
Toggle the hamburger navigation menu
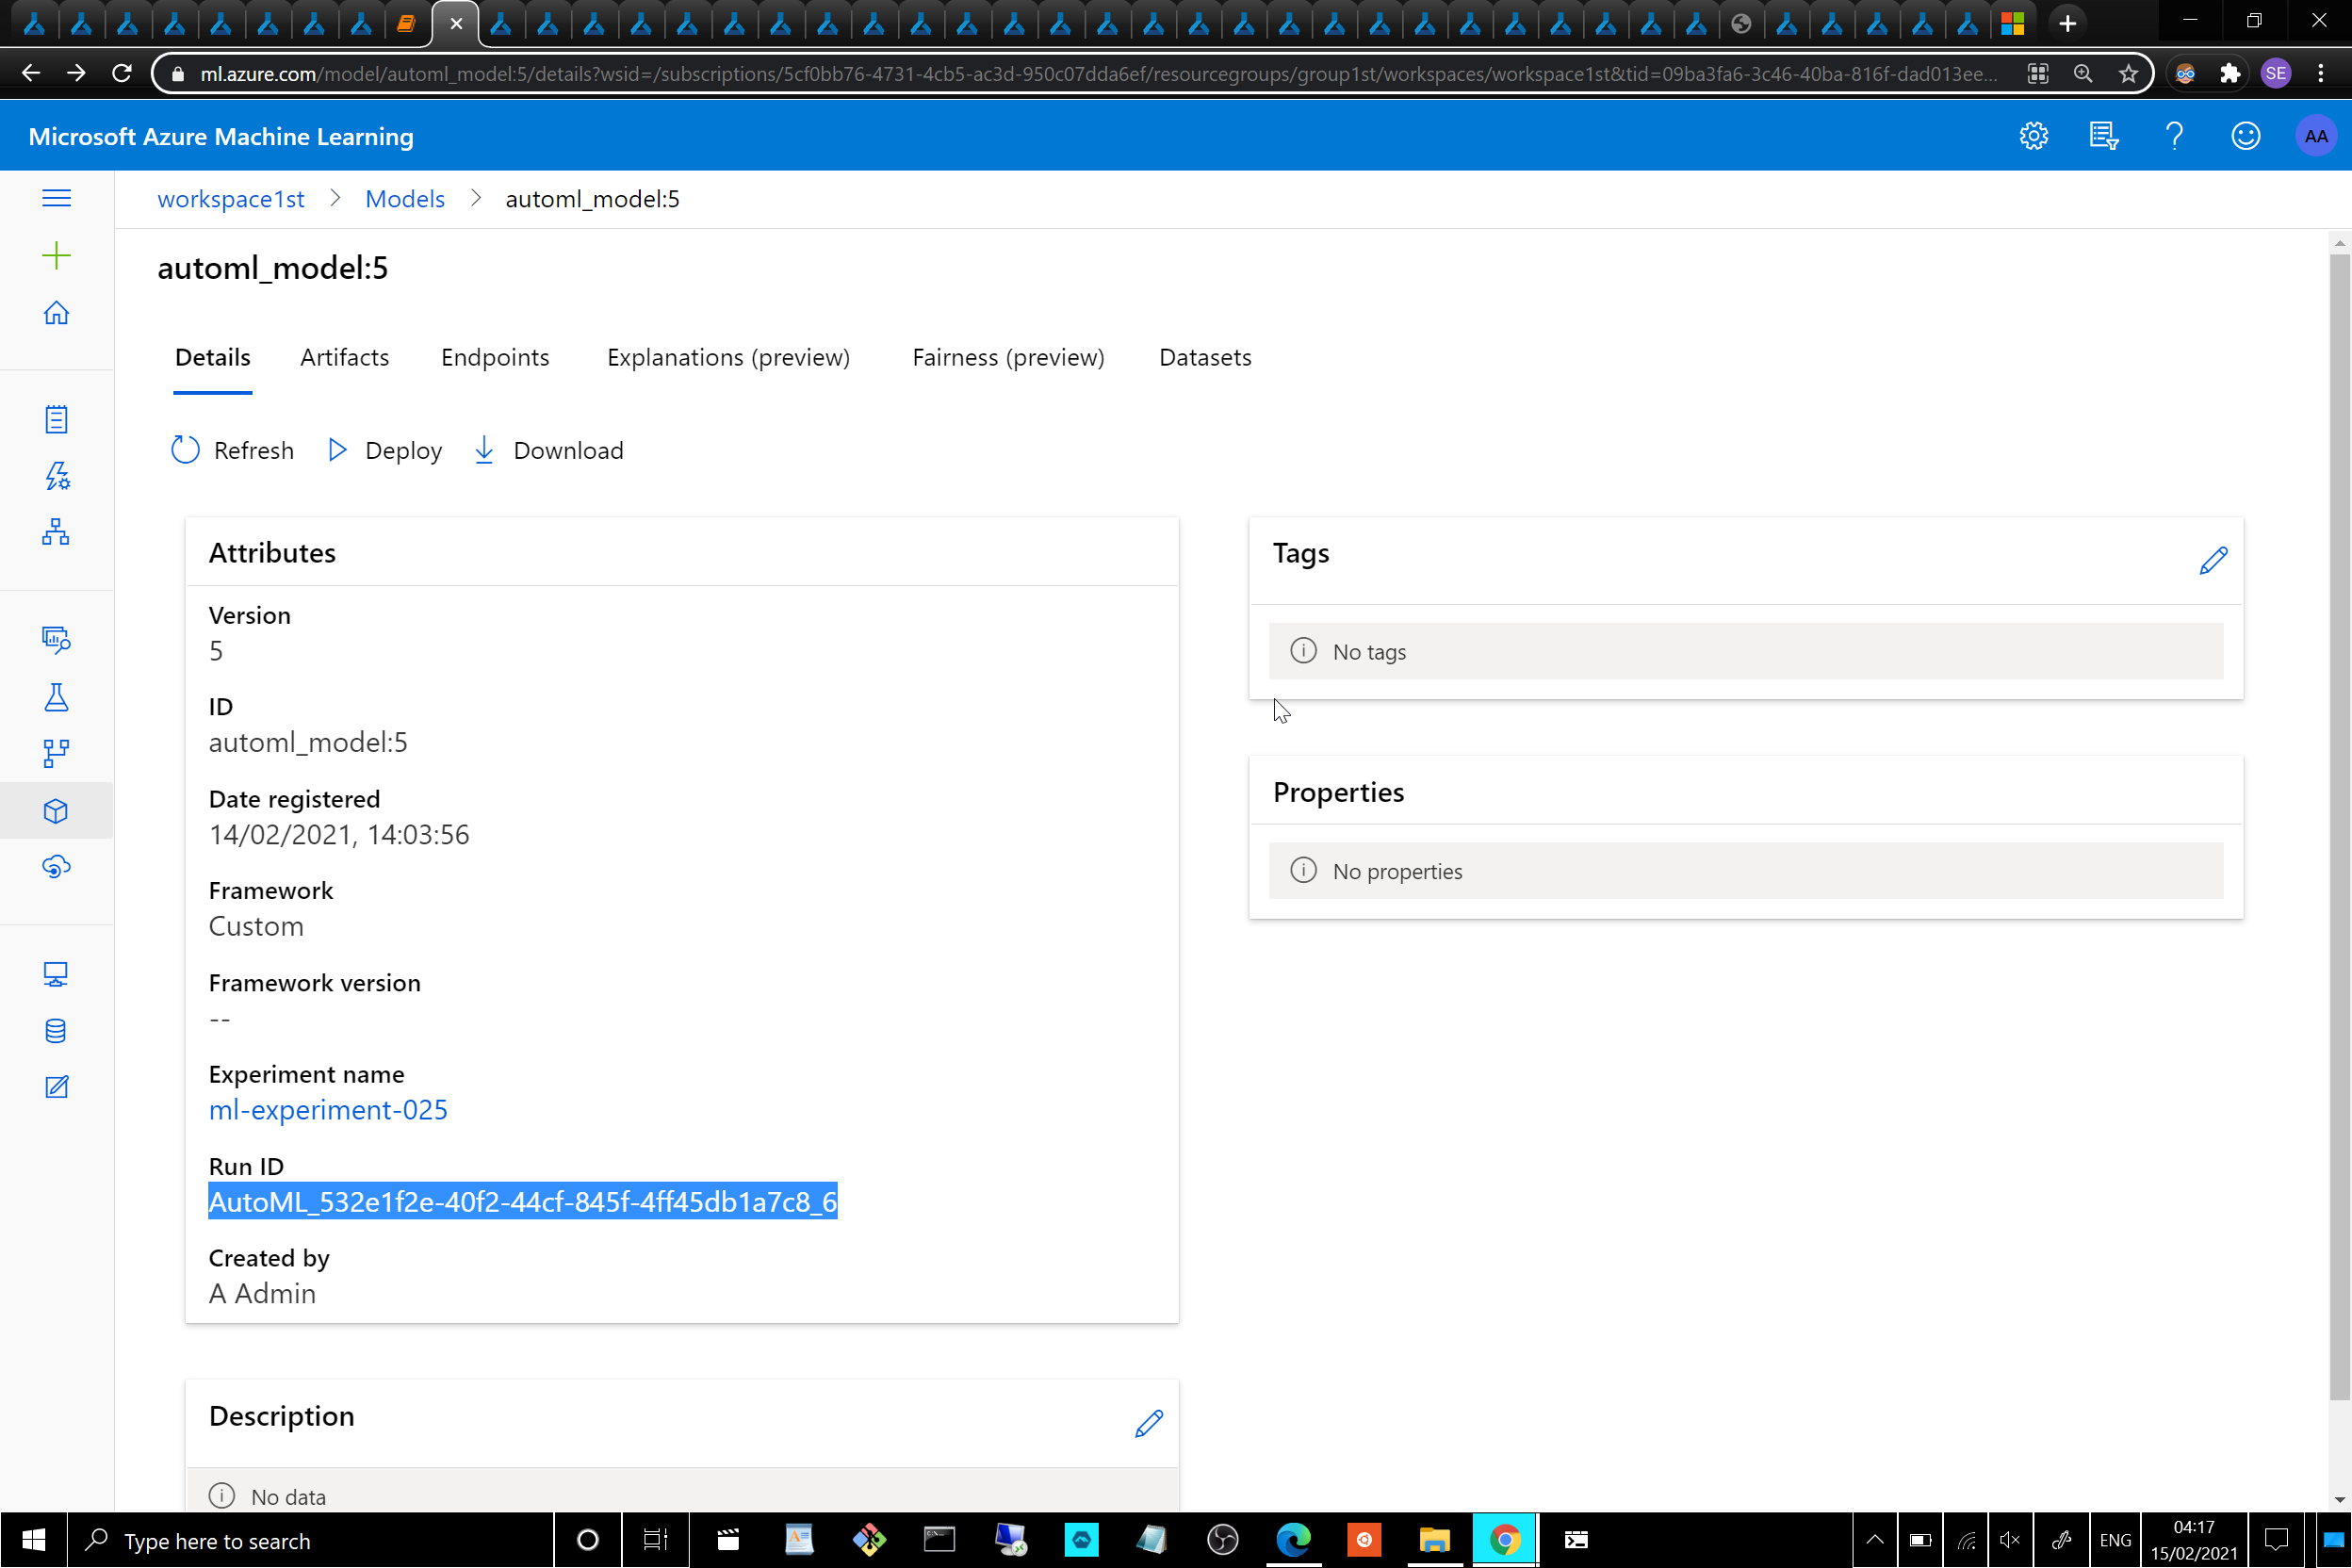click(x=56, y=197)
